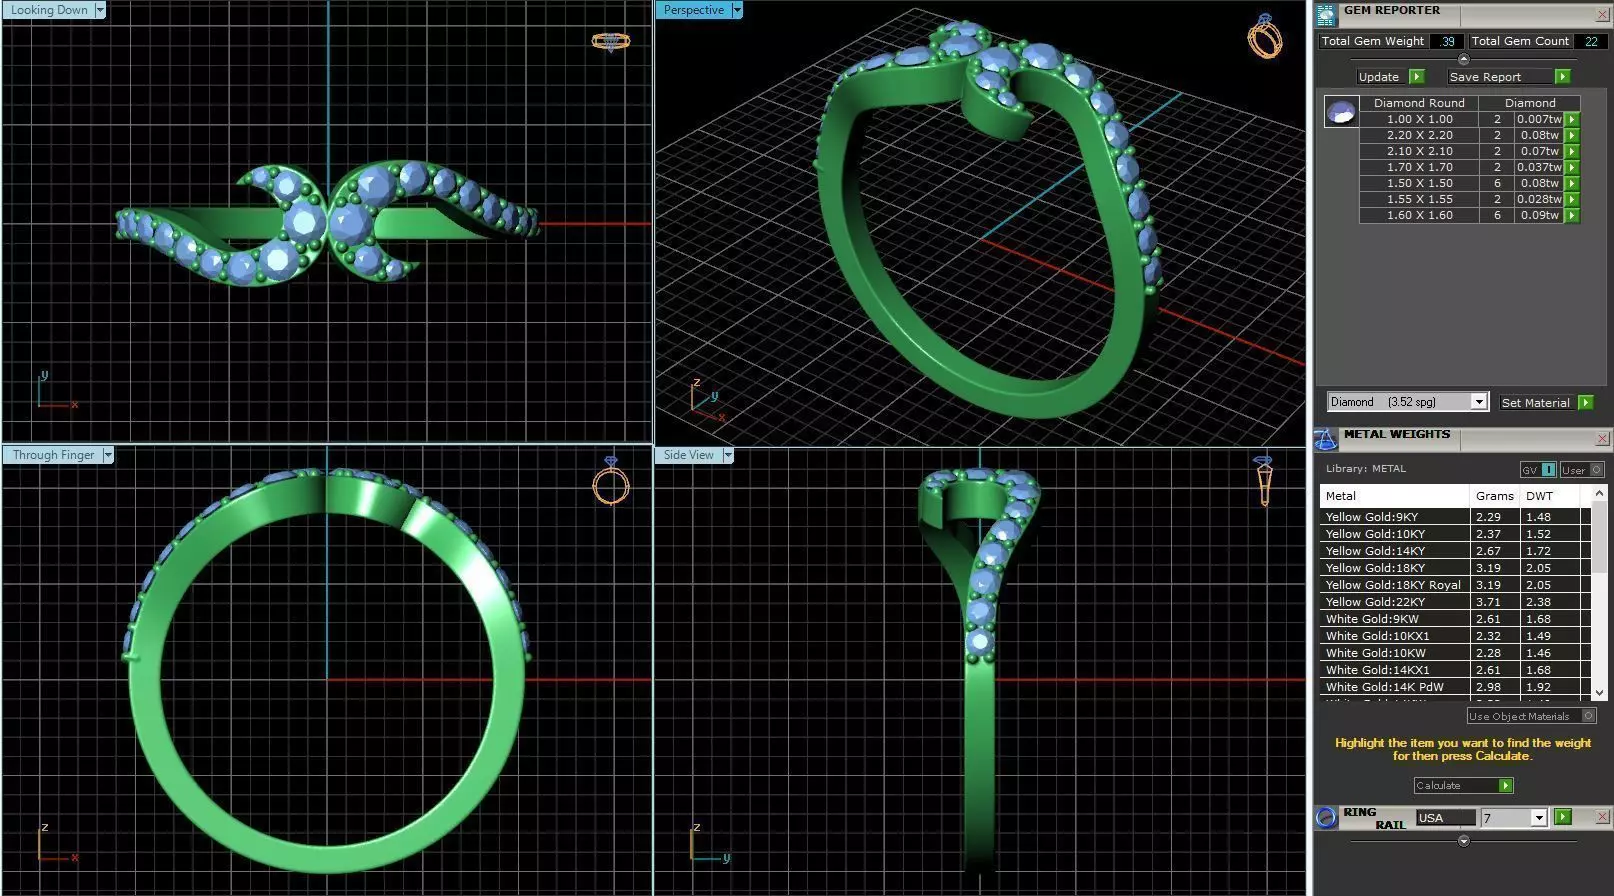This screenshot has height=896, width=1614.
Task: Close the Ring Rail panel
Action: point(1602,817)
